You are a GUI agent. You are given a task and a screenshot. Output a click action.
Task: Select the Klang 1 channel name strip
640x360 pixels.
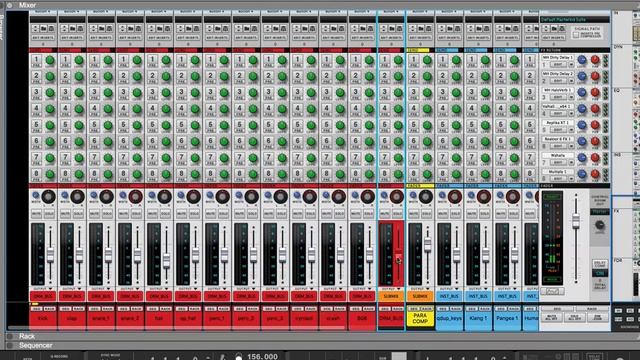[x=478, y=318]
